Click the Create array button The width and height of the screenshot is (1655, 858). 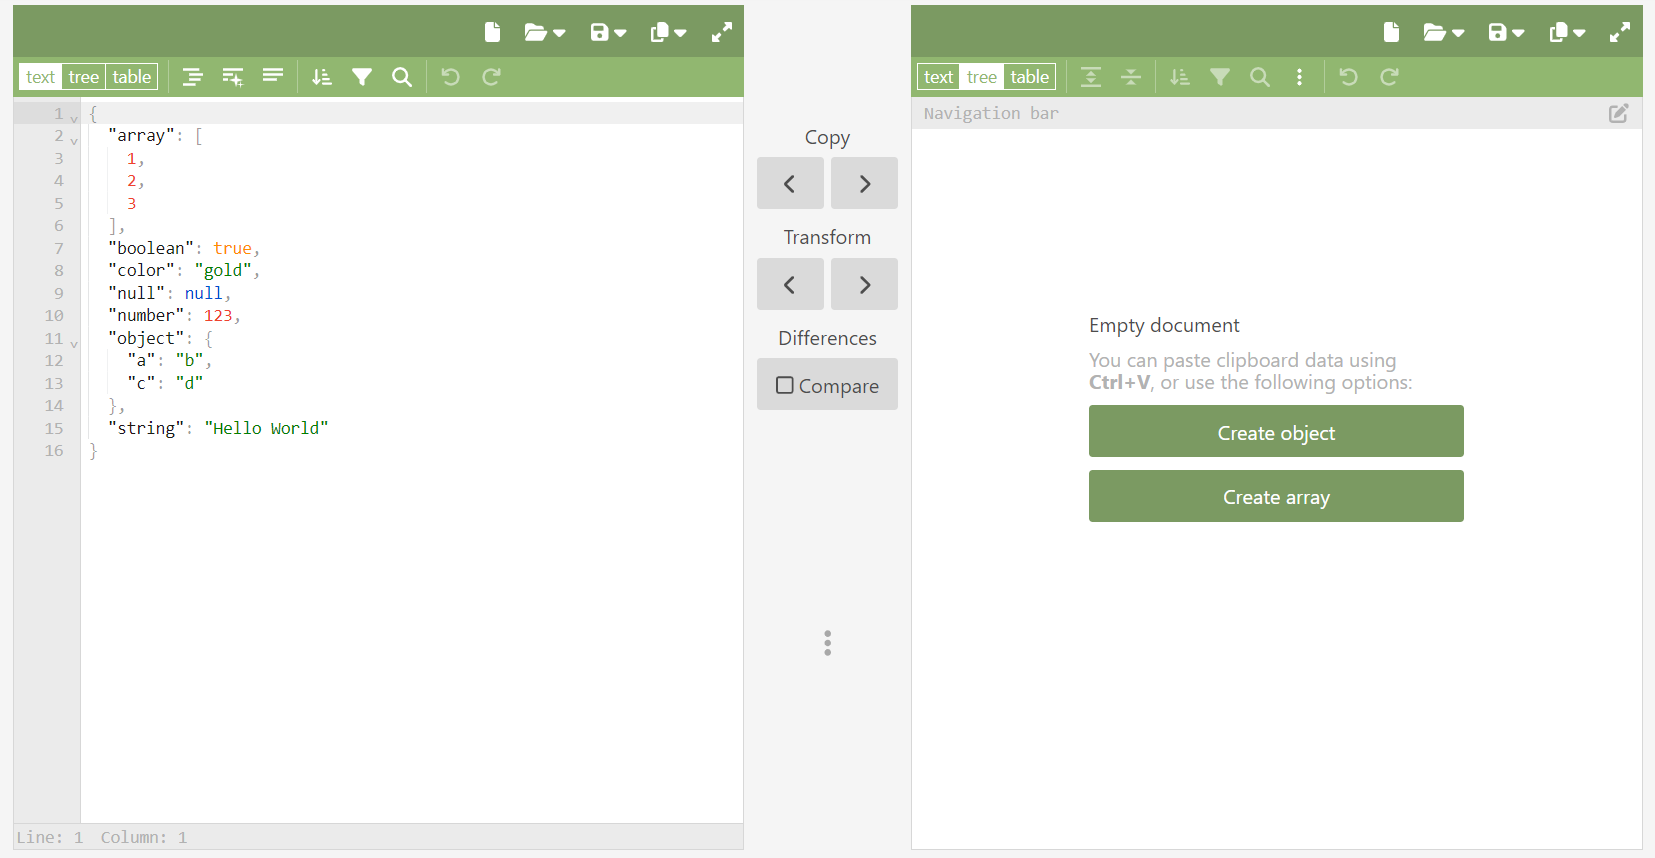pyautogui.click(x=1275, y=496)
